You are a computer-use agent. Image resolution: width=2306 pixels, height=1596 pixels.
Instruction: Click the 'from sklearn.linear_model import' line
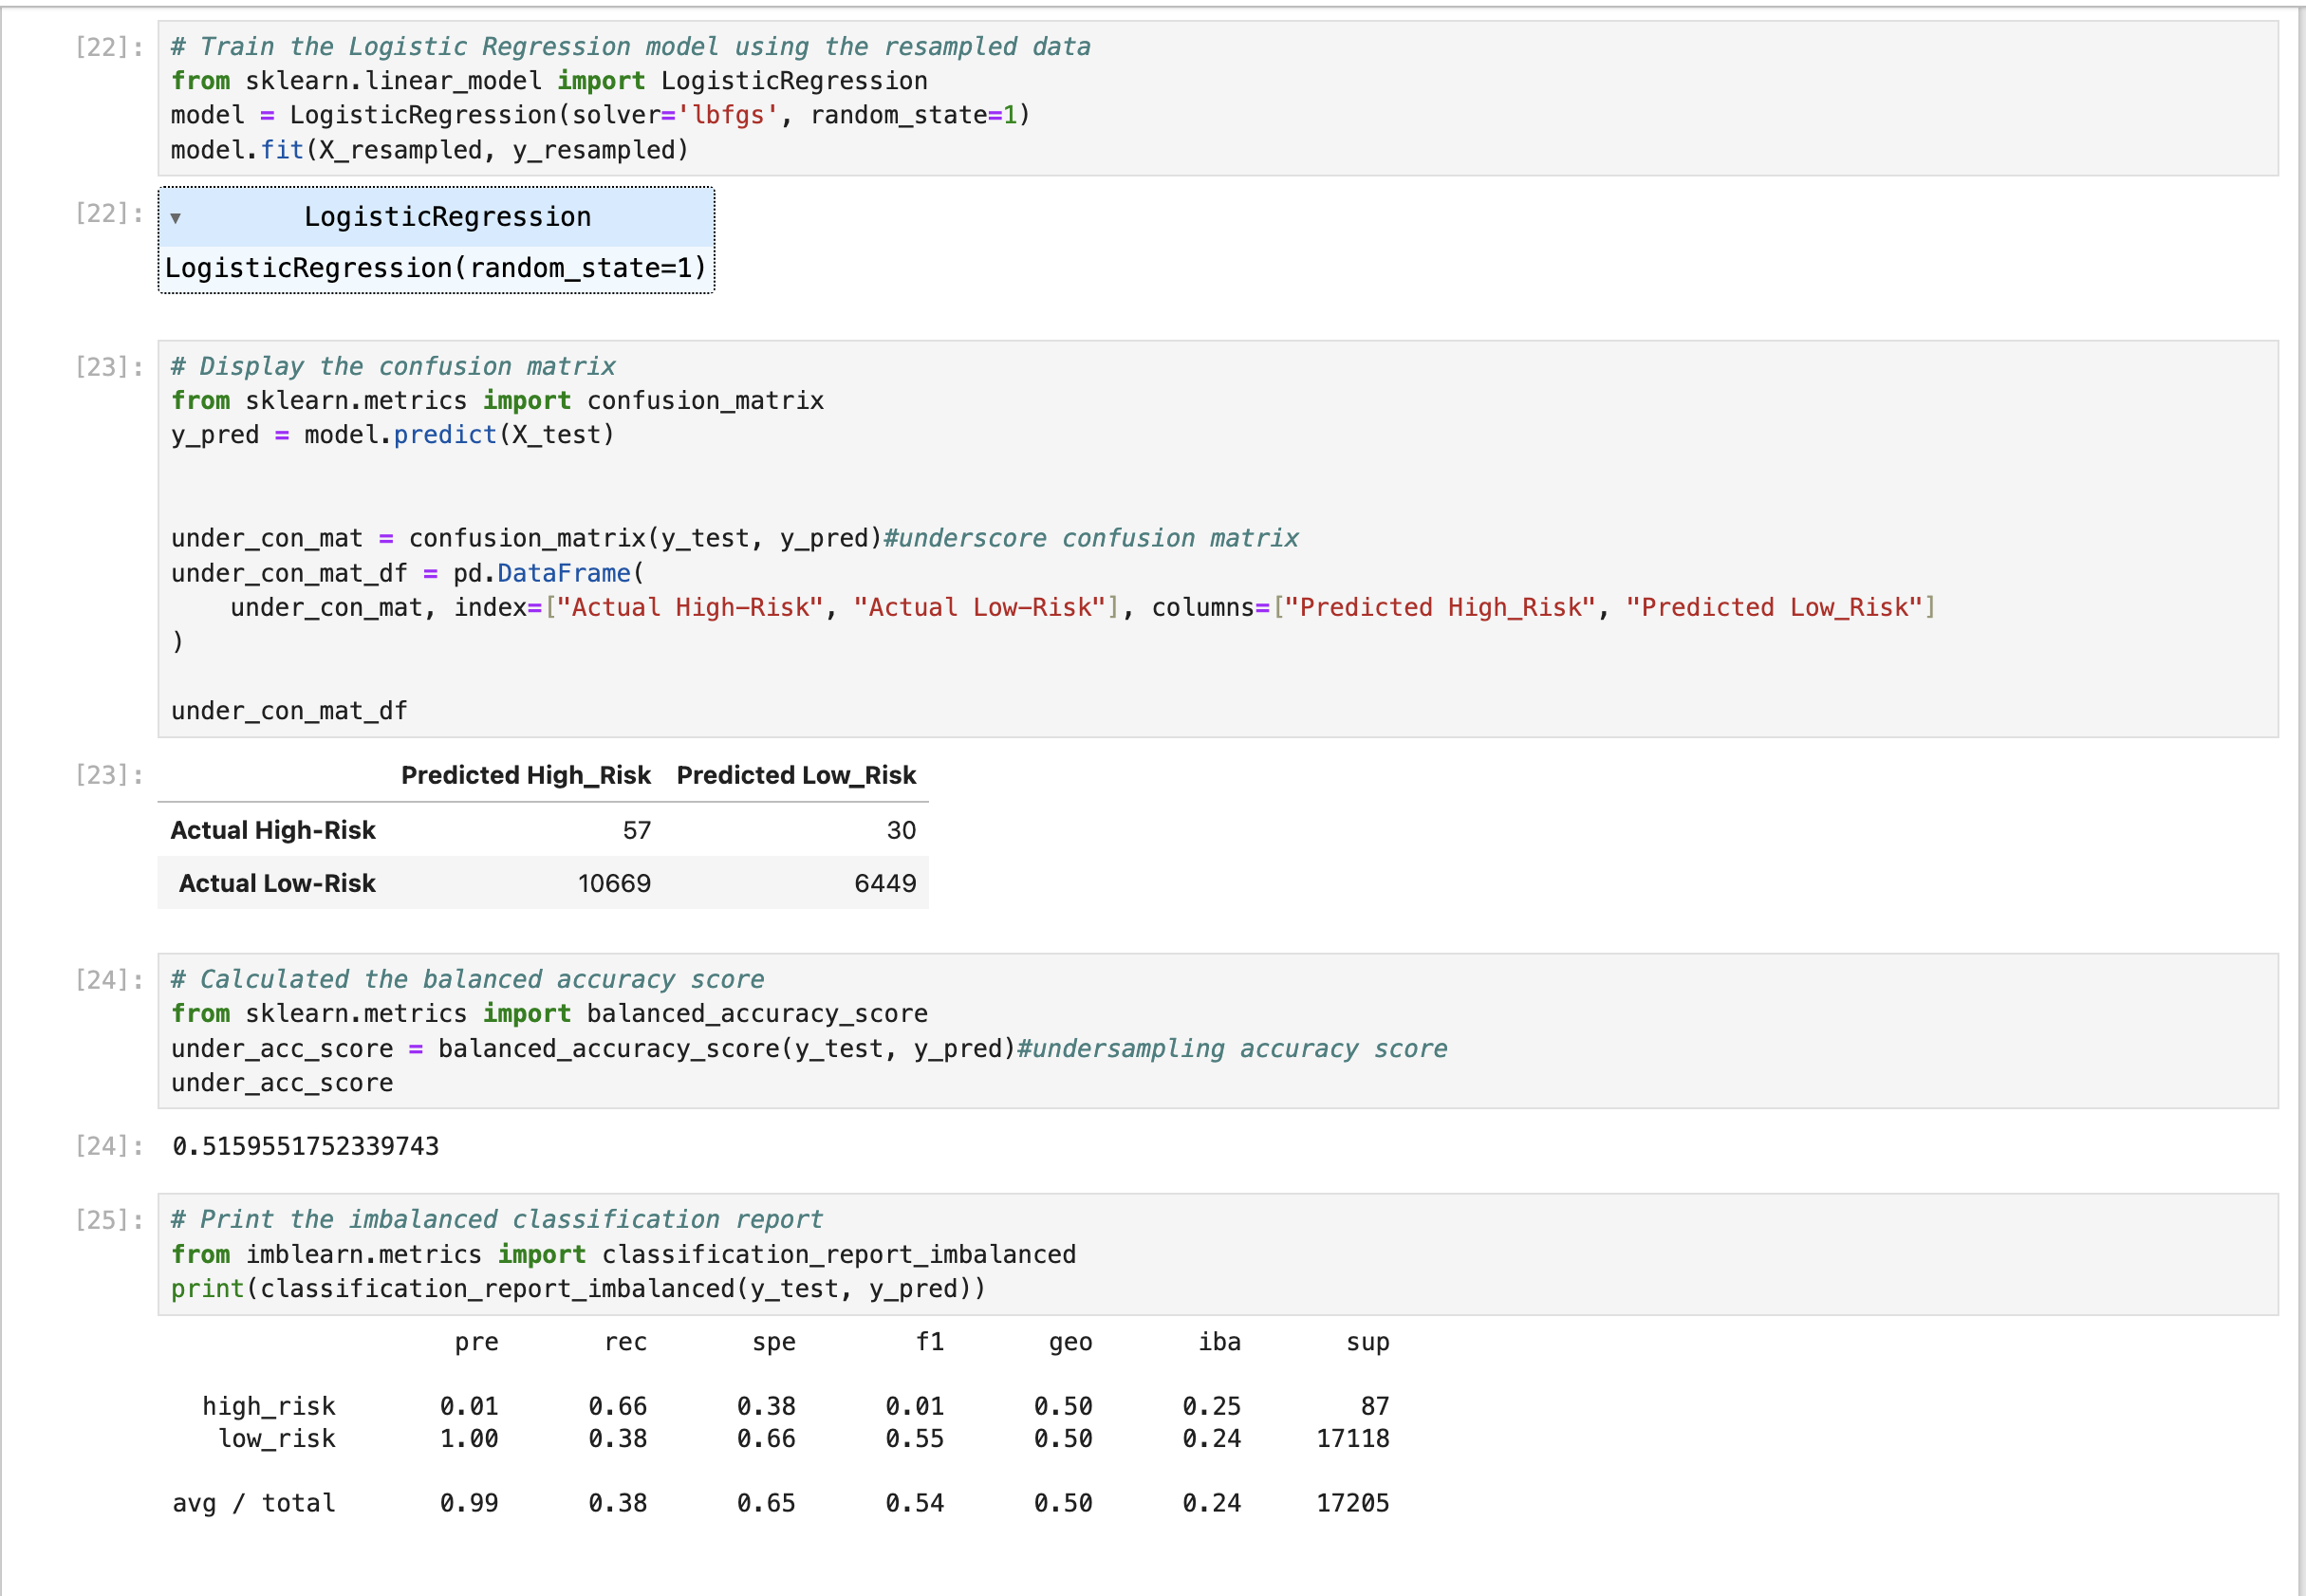coord(549,81)
